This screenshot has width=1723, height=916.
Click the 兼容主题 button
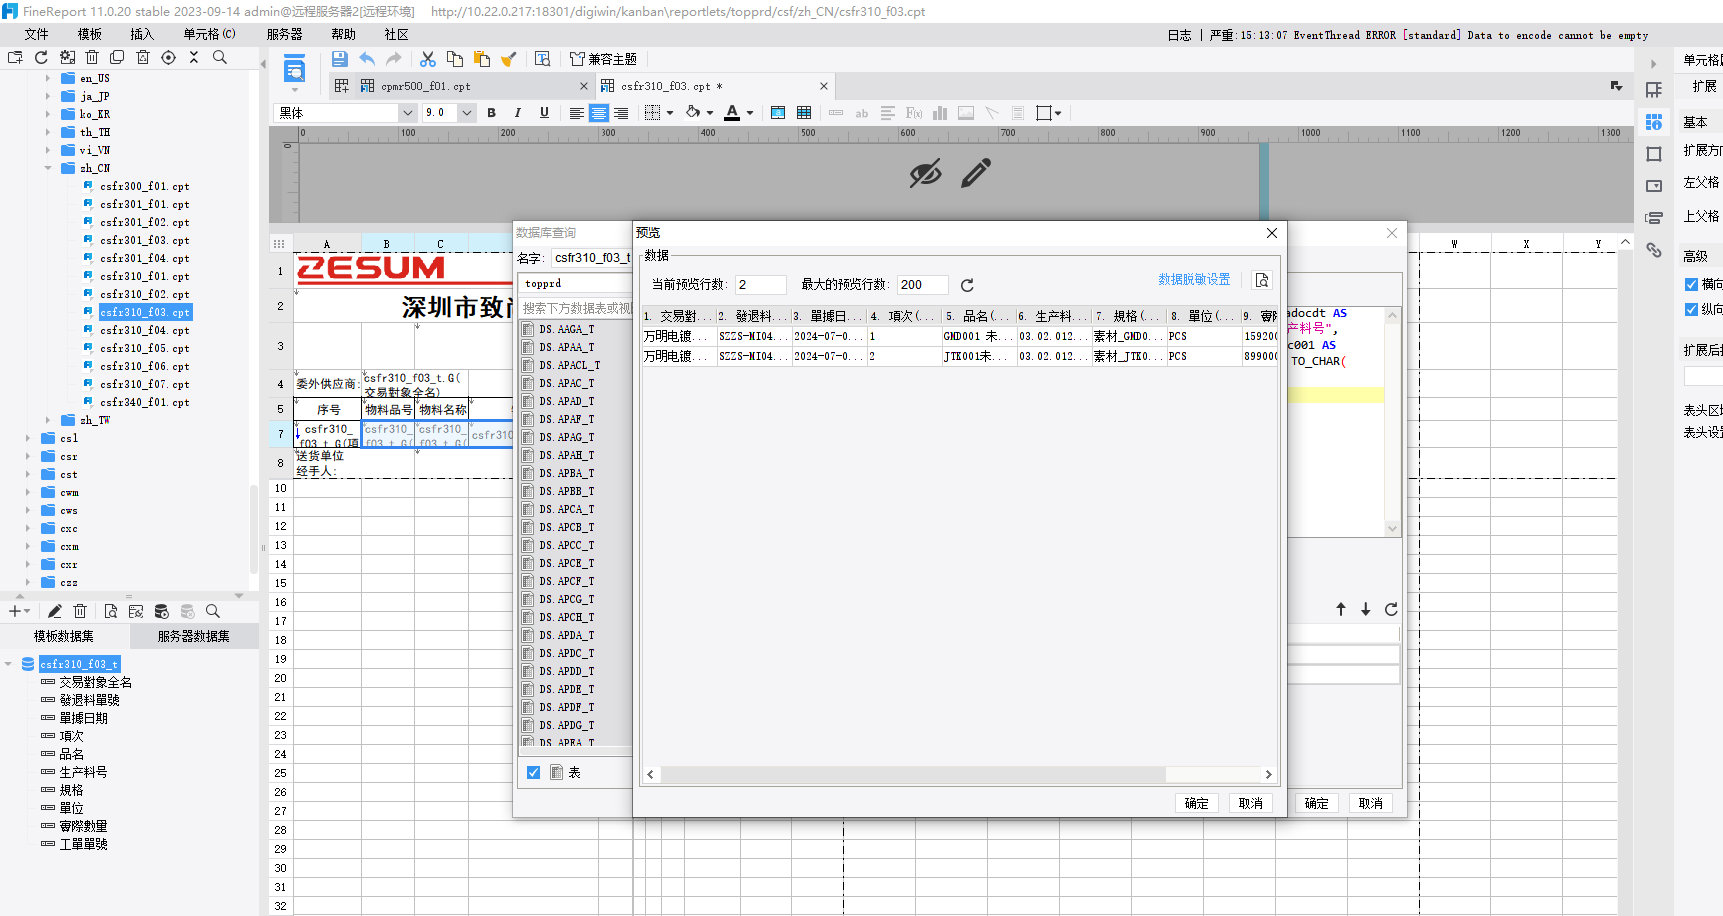(603, 59)
